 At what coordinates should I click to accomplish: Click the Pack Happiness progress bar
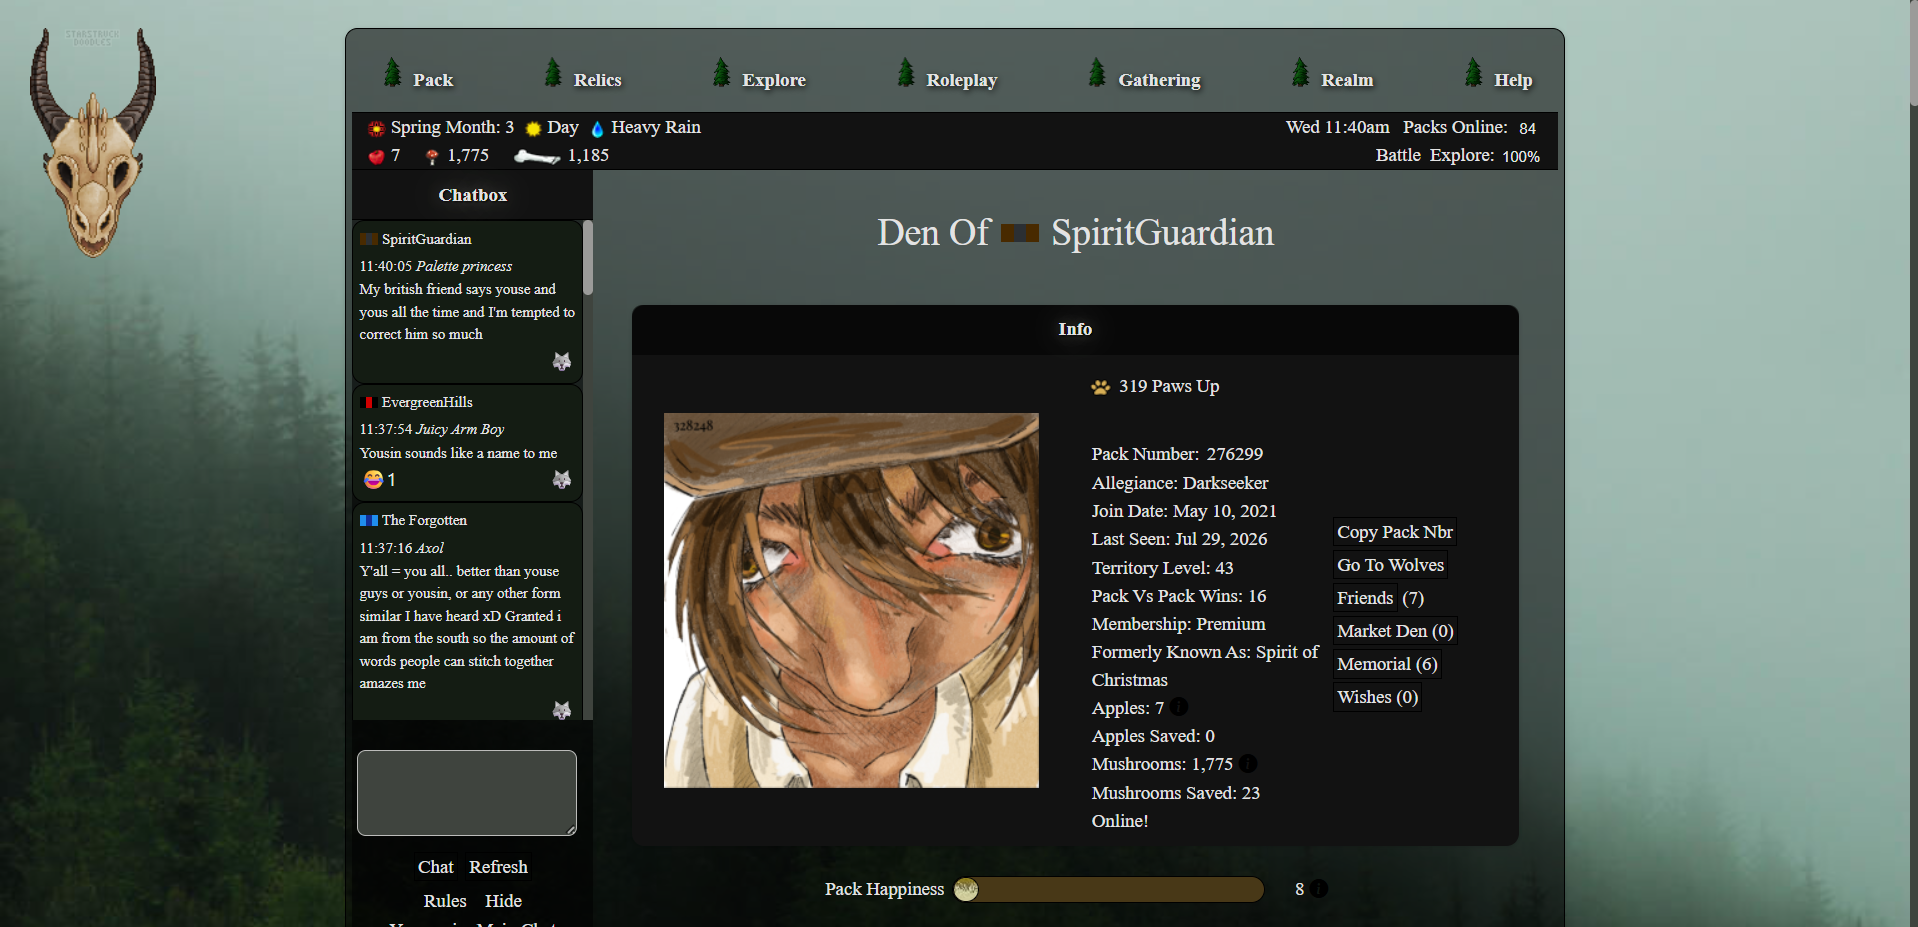pyautogui.click(x=1109, y=889)
